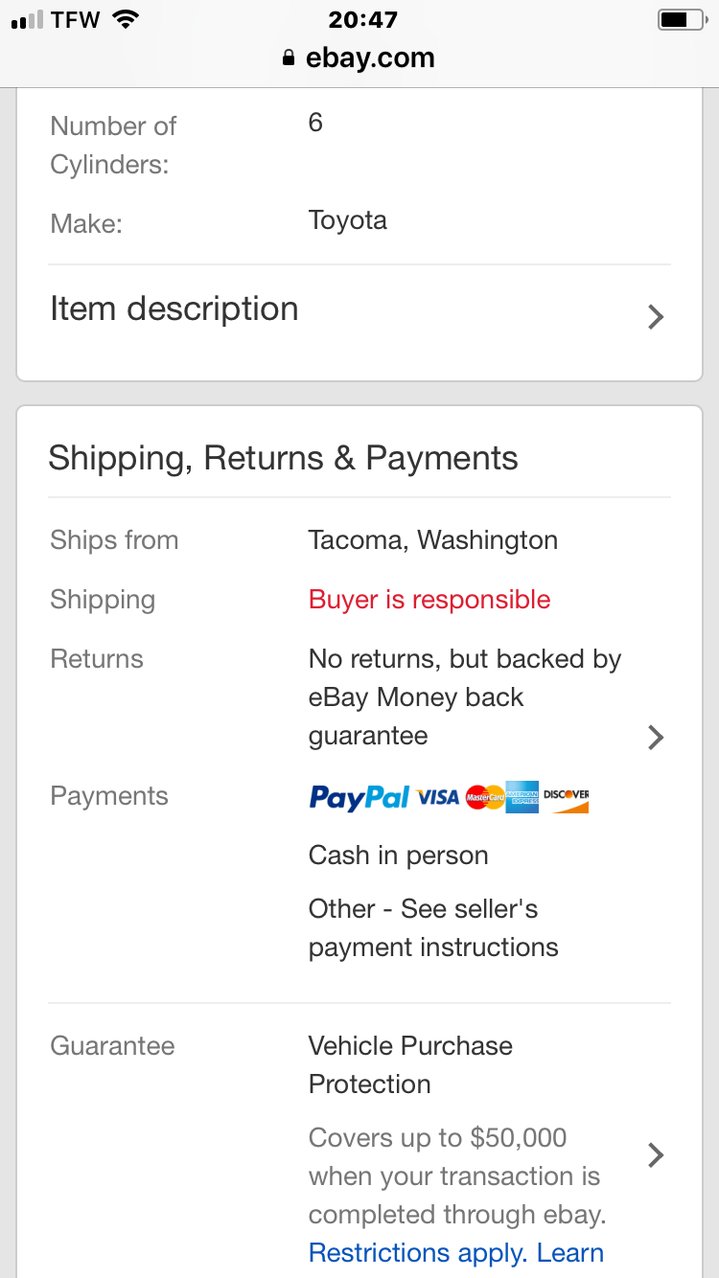The image size is (719, 1278).
Task: Expand Item description with chevron arrow
Action: 656,317
